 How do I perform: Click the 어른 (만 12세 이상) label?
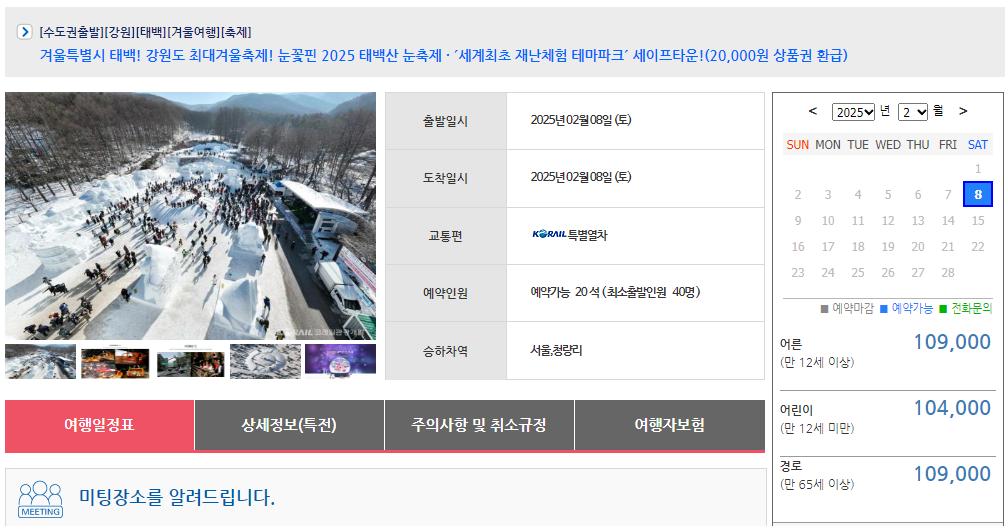817,353
